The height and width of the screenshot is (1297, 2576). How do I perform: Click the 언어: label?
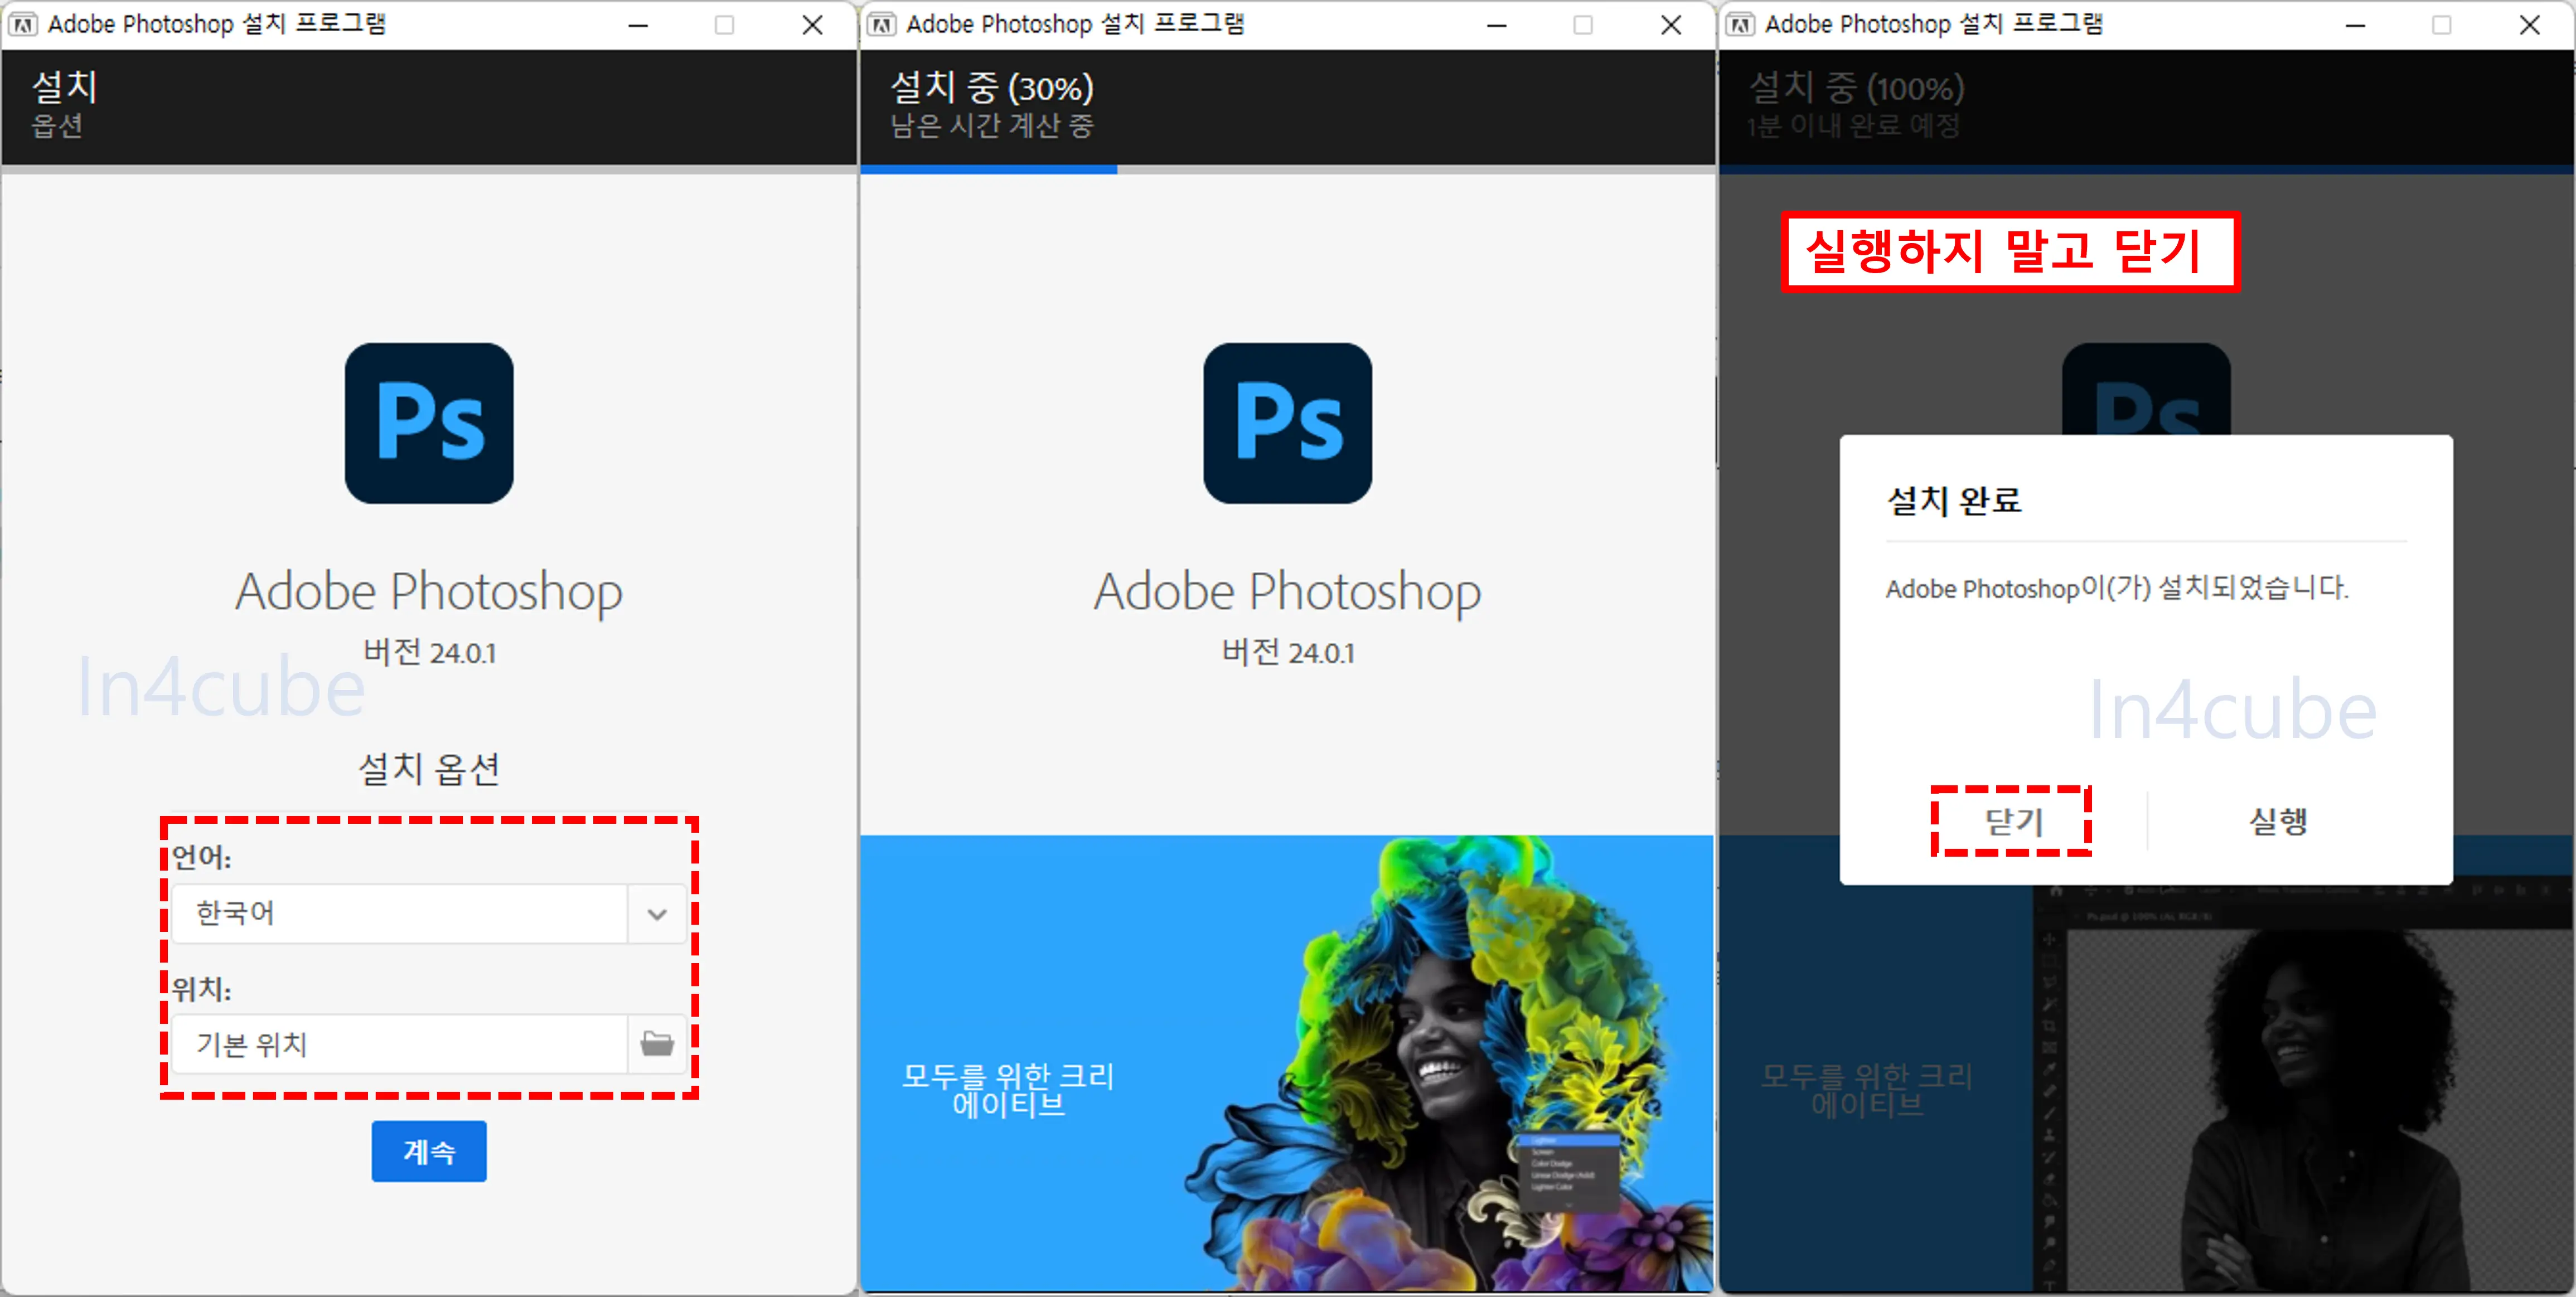point(201,857)
